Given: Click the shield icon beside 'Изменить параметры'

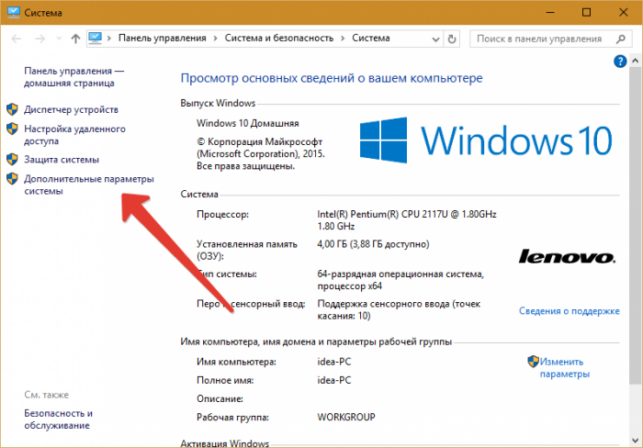Looking at the screenshot, I should (533, 361).
